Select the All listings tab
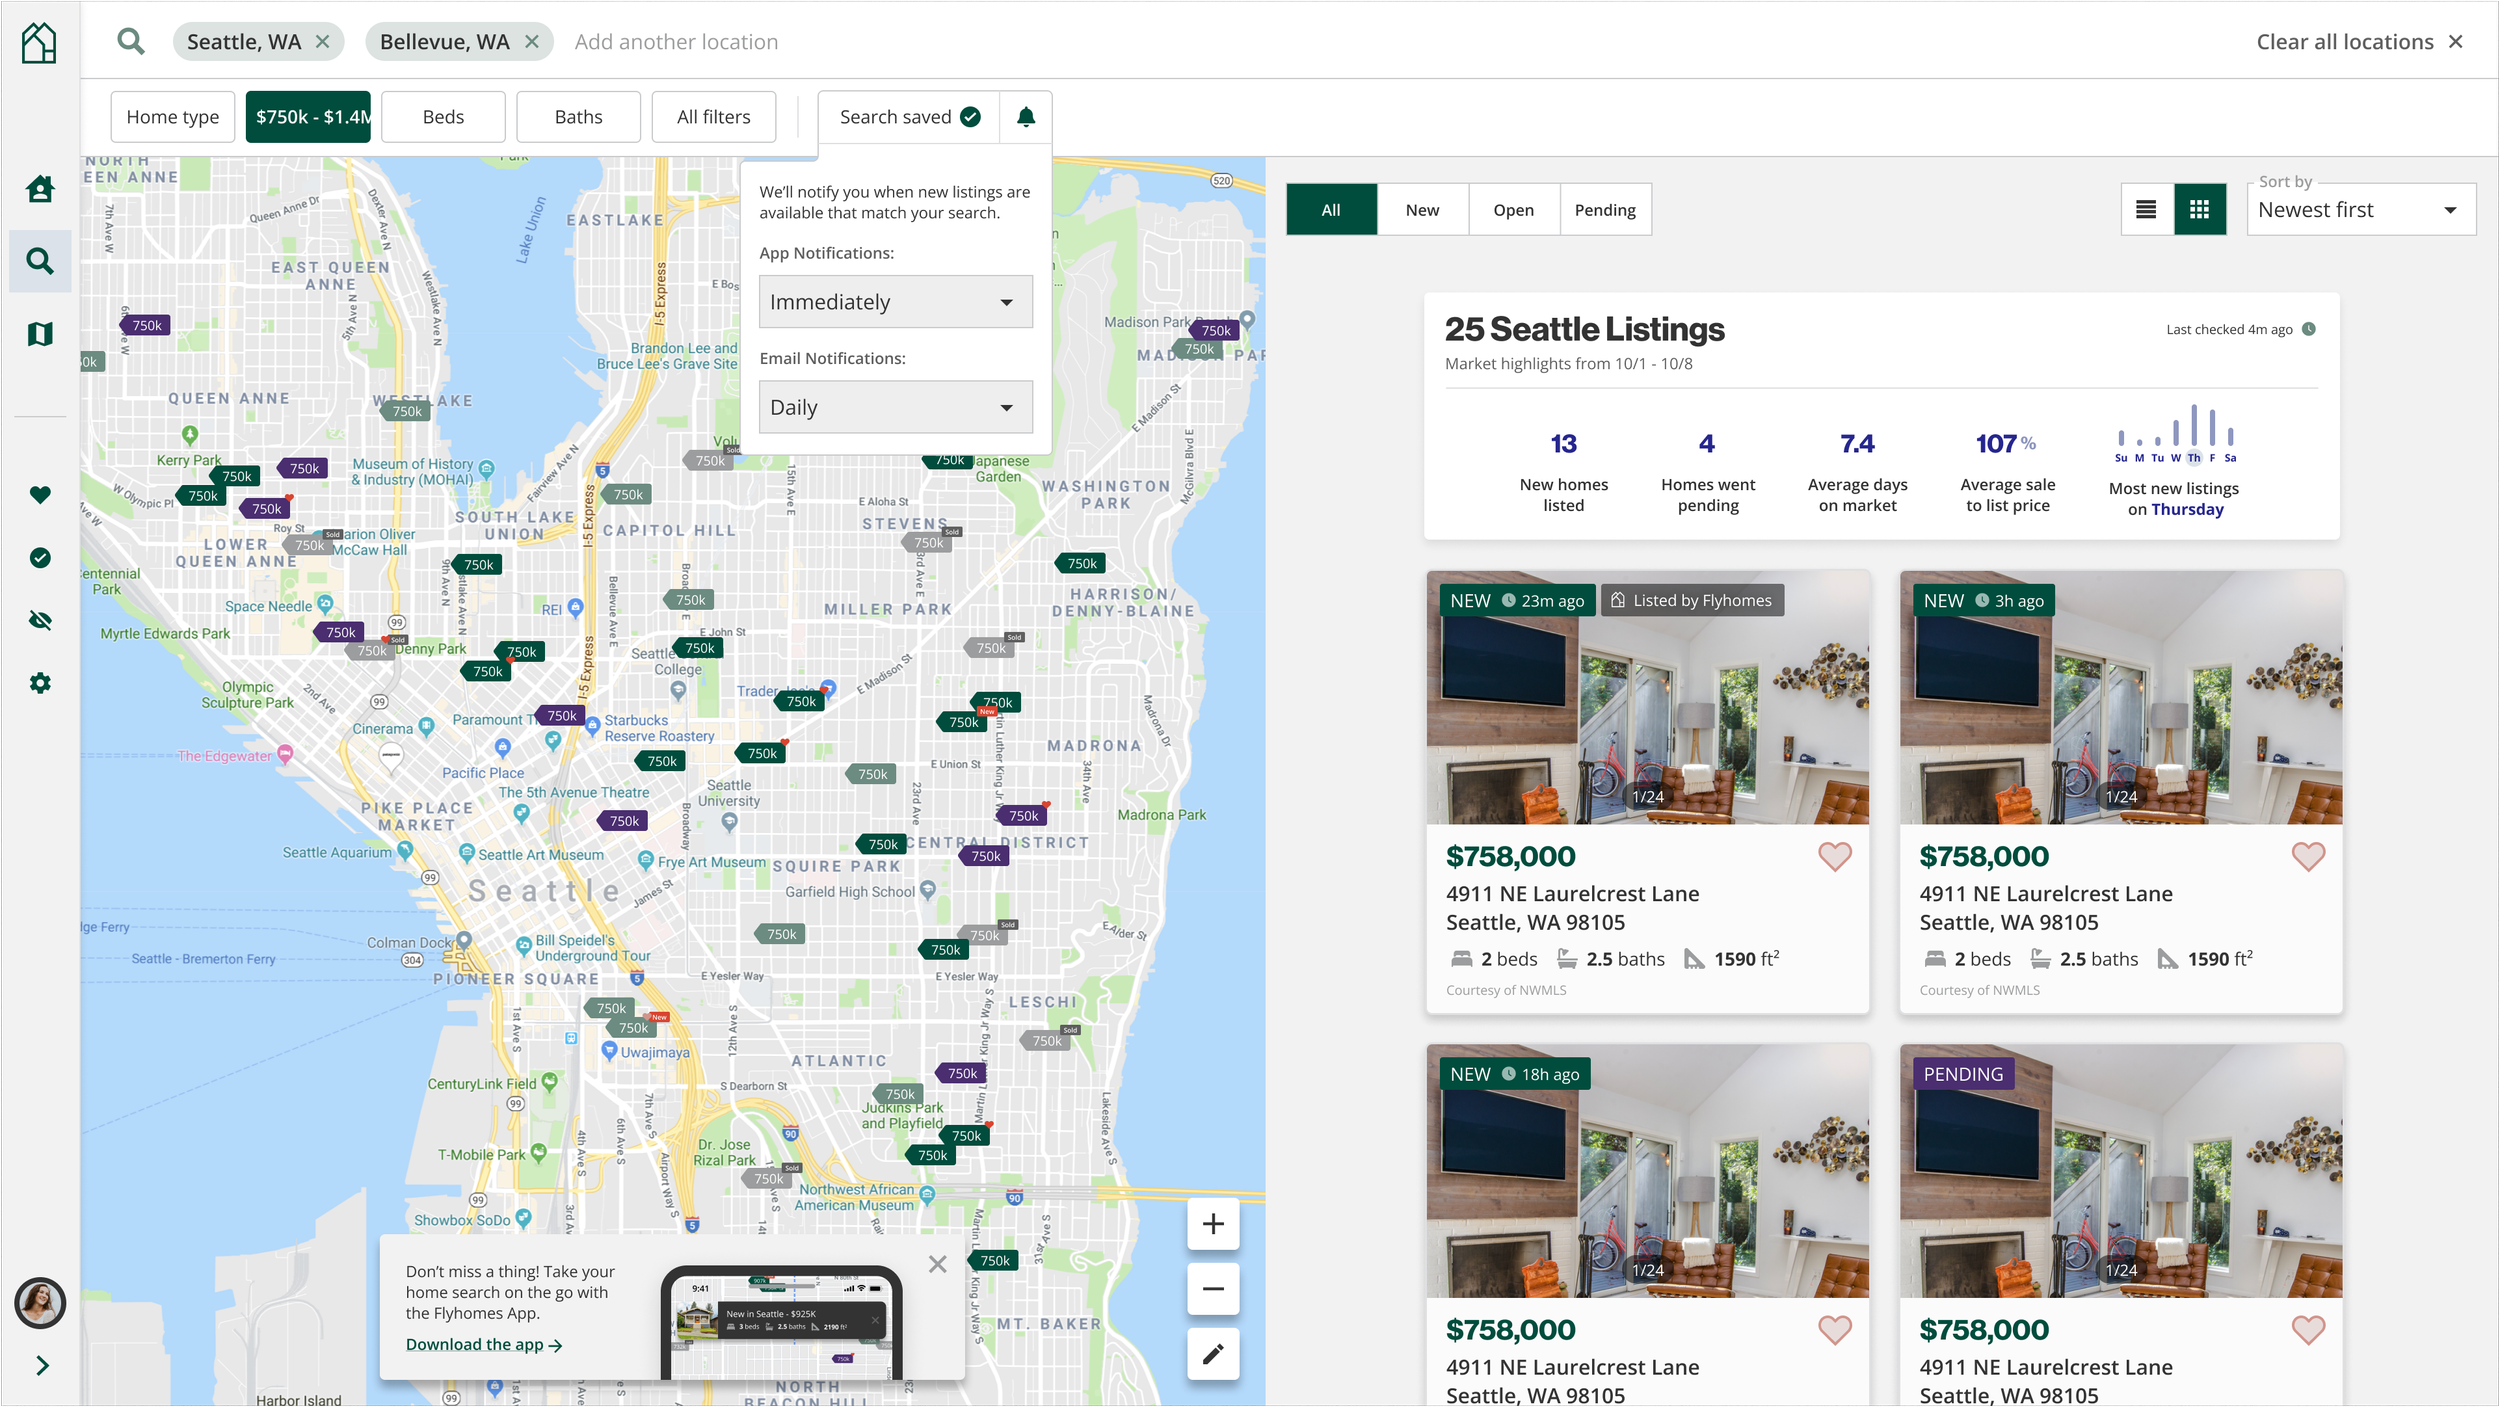The image size is (2500, 1407). (x=1331, y=210)
